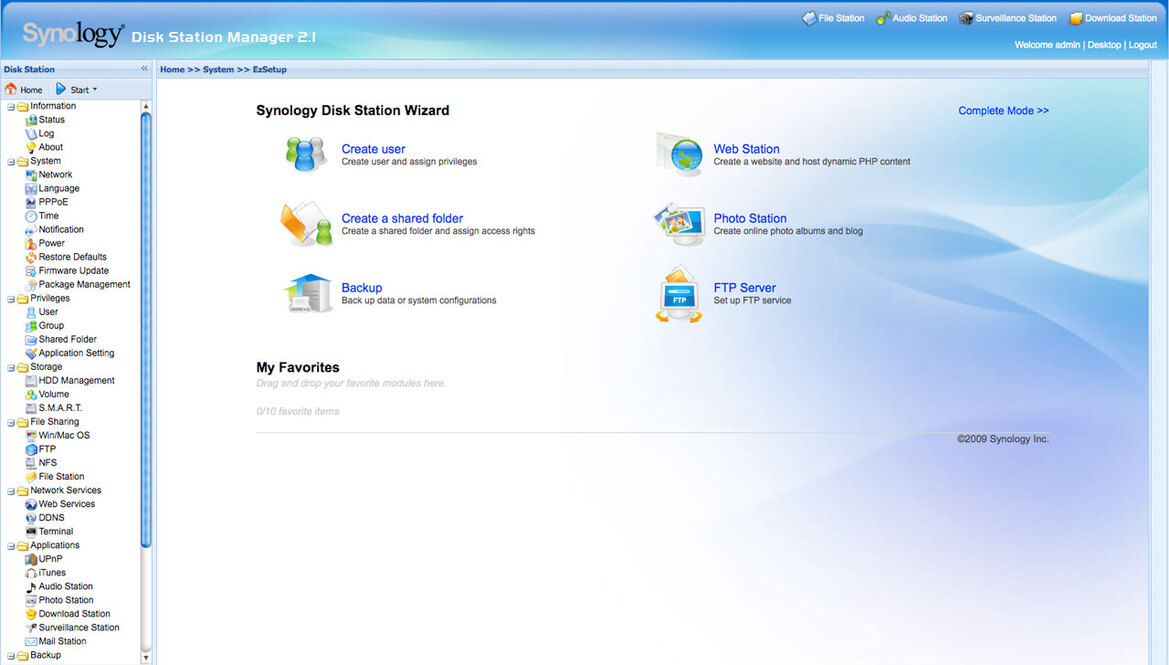Click the Web Station title link
The image size is (1169, 665).
pos(746,149)
